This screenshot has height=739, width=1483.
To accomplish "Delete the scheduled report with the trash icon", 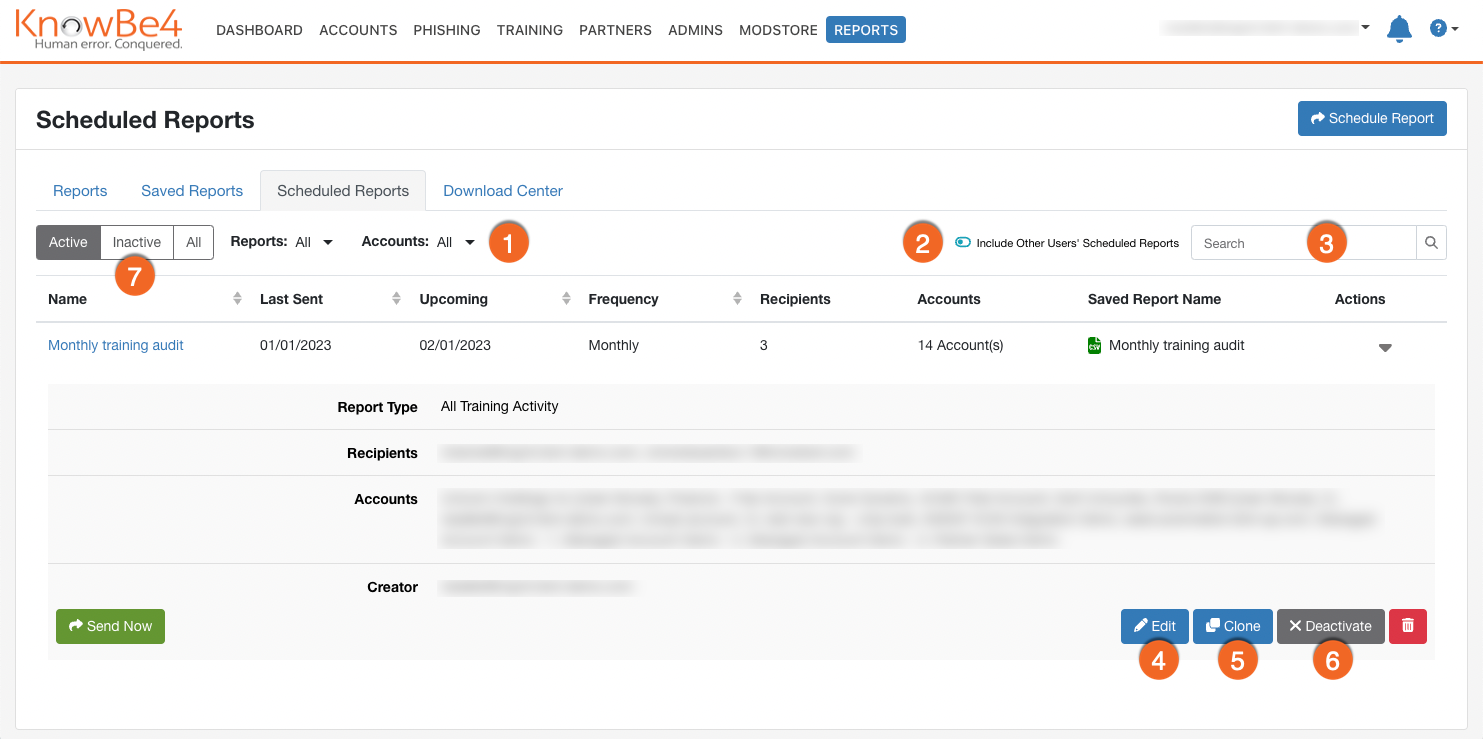I will [1408, 626].
